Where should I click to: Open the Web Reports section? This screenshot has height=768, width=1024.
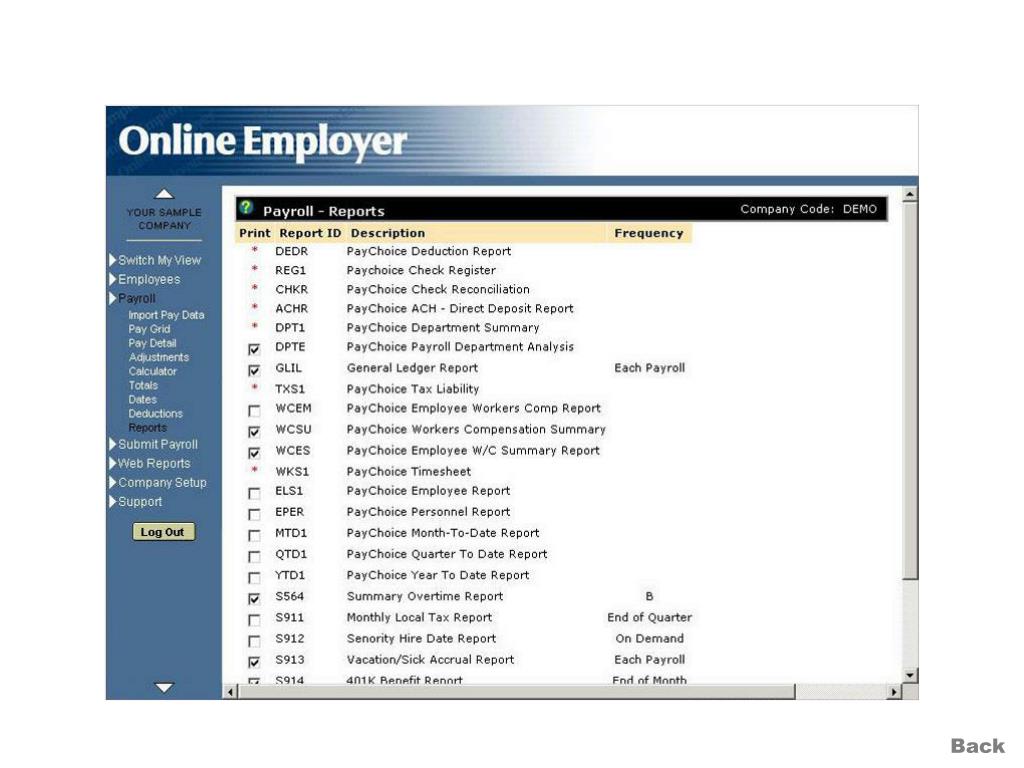(154, 463)
